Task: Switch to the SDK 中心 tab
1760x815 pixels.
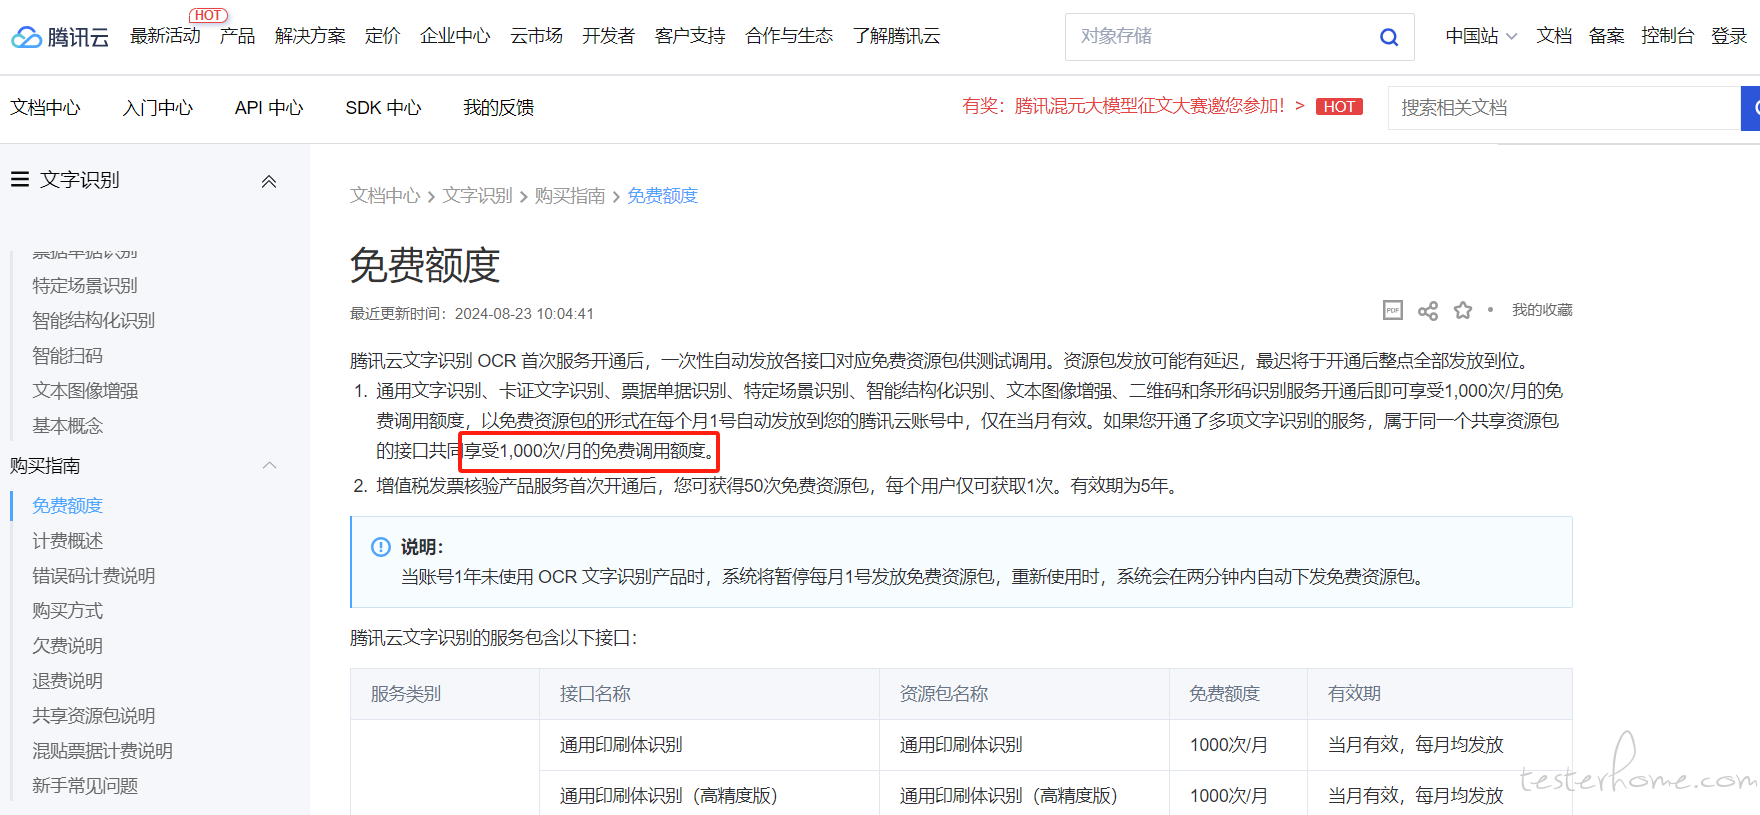Action: pyautogui.click(x=383, y=108)
